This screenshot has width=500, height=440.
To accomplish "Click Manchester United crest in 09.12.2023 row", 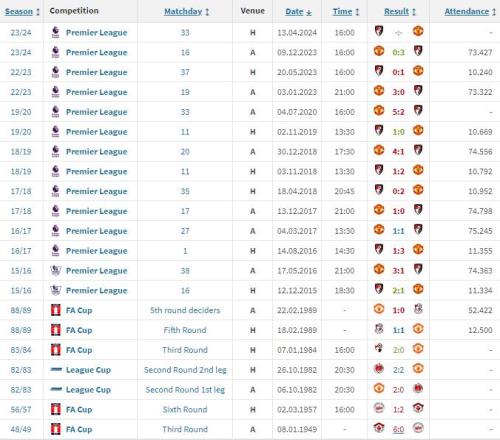I will (x=379, y=51).
